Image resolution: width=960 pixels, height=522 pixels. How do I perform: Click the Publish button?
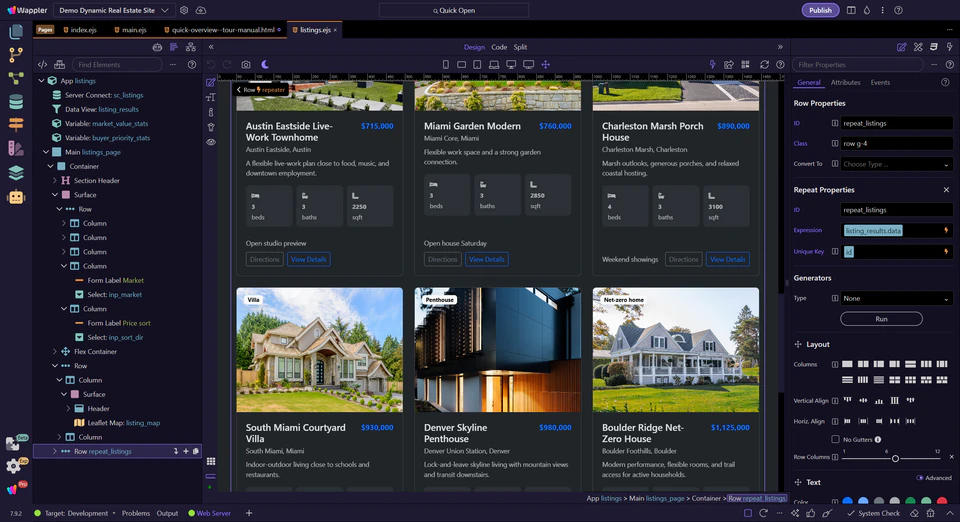820,10
